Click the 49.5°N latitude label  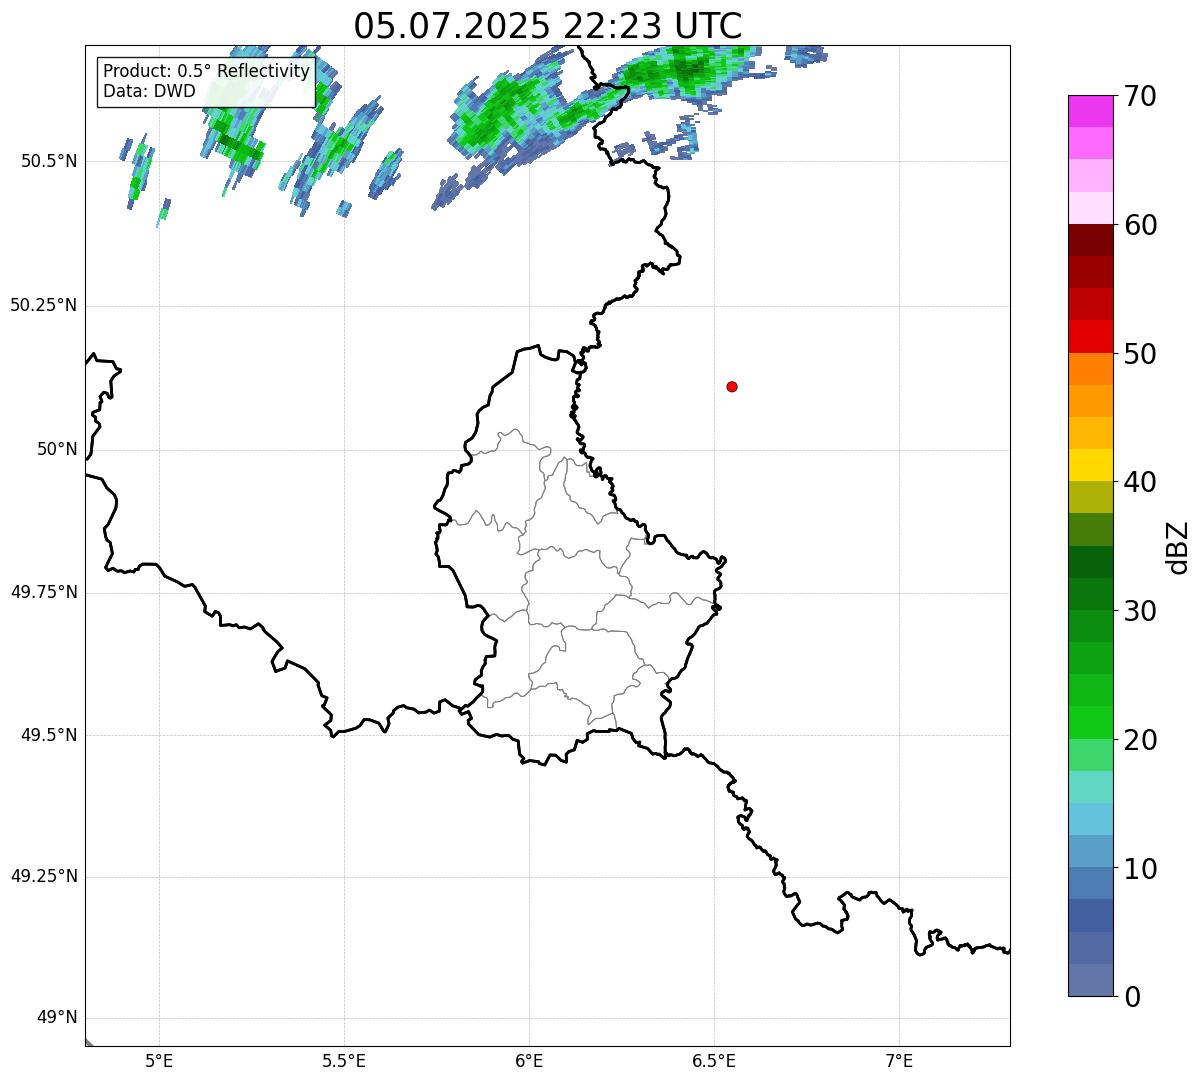pyautogui.click(x=48, y=735)
